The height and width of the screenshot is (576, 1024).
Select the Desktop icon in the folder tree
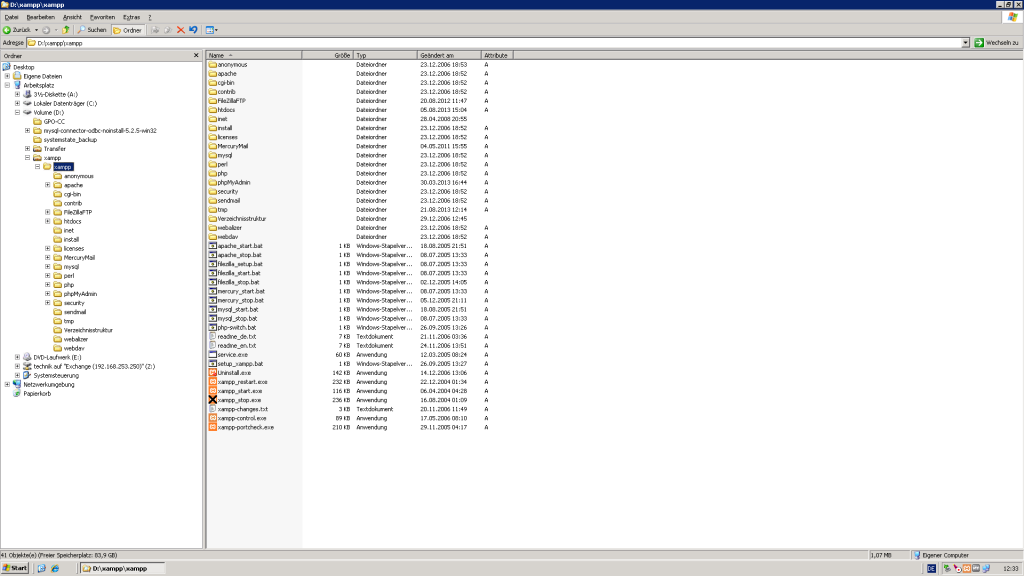point(7,67)
